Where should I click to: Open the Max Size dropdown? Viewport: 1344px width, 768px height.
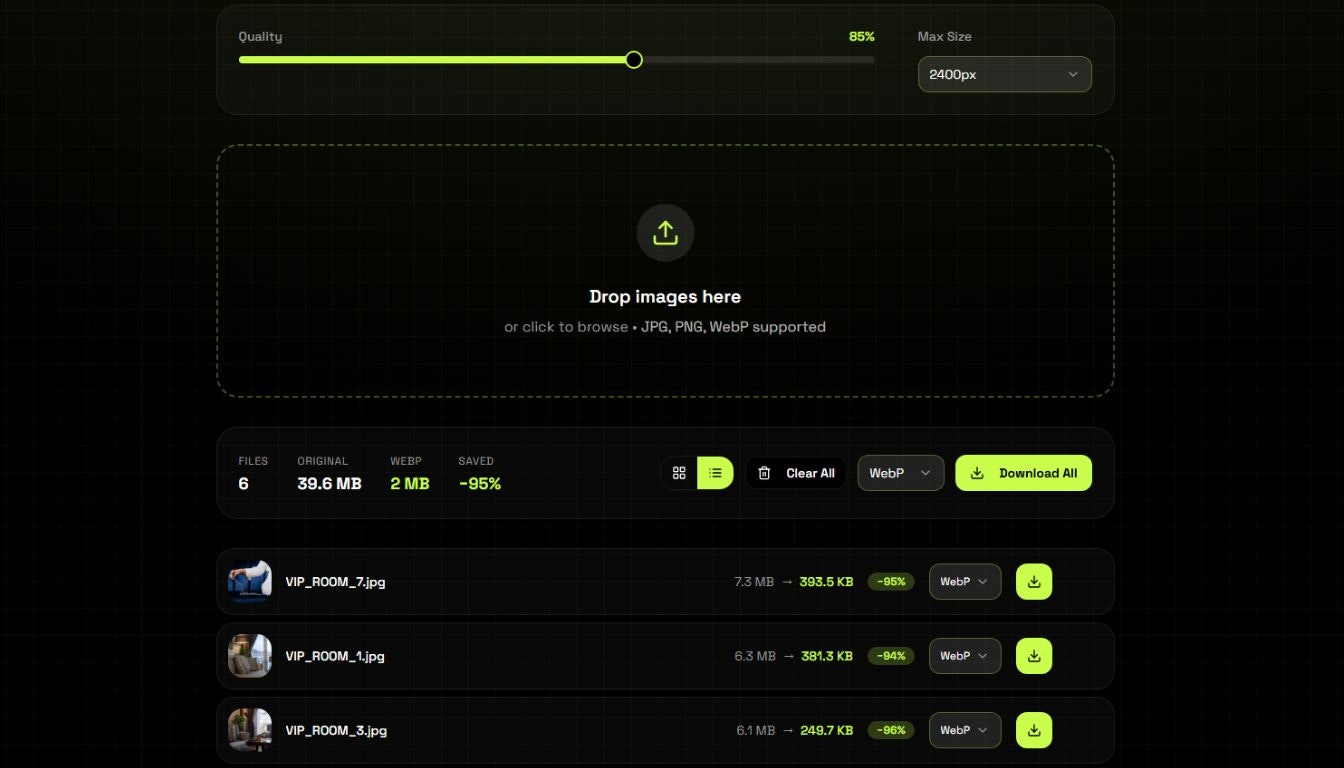click(1003, 74)
